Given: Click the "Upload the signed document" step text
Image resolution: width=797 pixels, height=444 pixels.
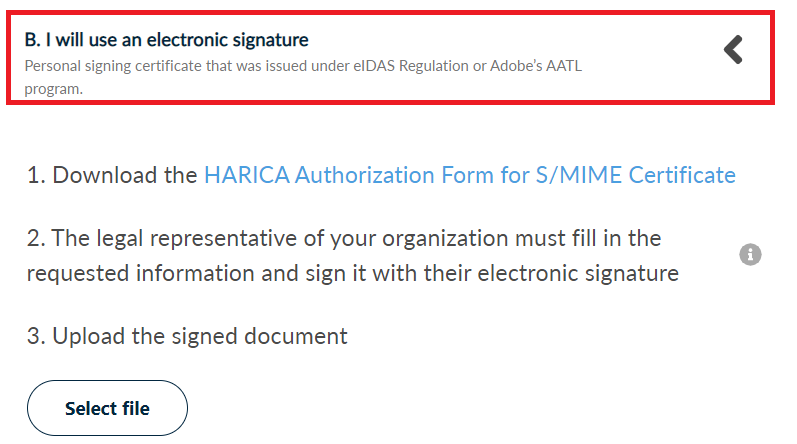Looking at the screenshot, I should [x=200, y=336].
